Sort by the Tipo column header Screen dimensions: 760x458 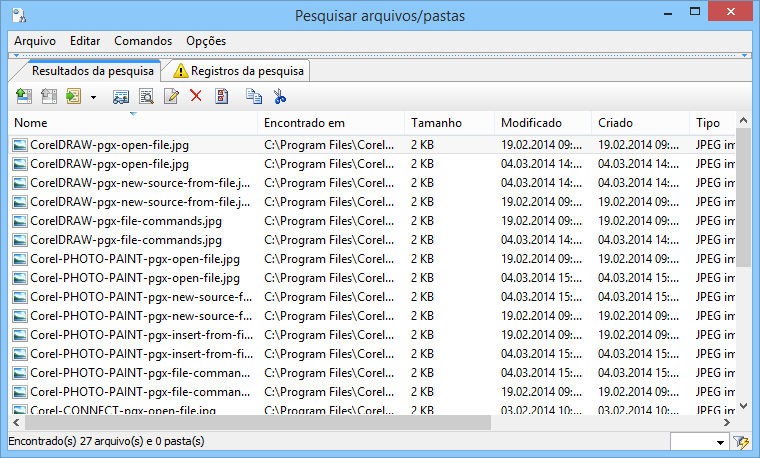coord(712,123)
